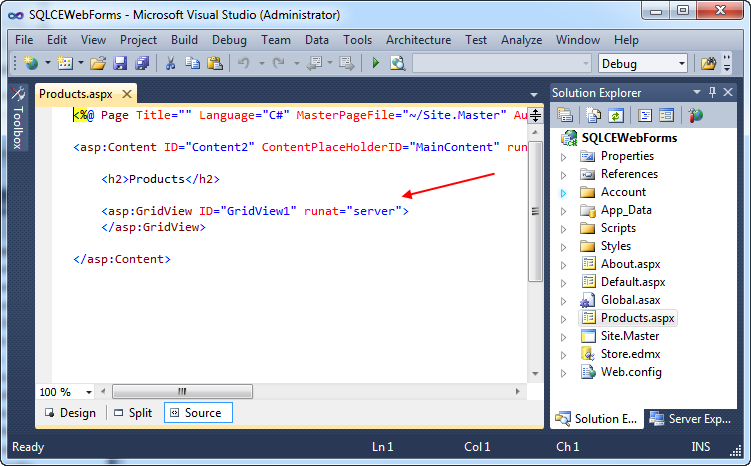
Task: Click the editor horizontal scrollbar thumb
Action: (182, 392)
